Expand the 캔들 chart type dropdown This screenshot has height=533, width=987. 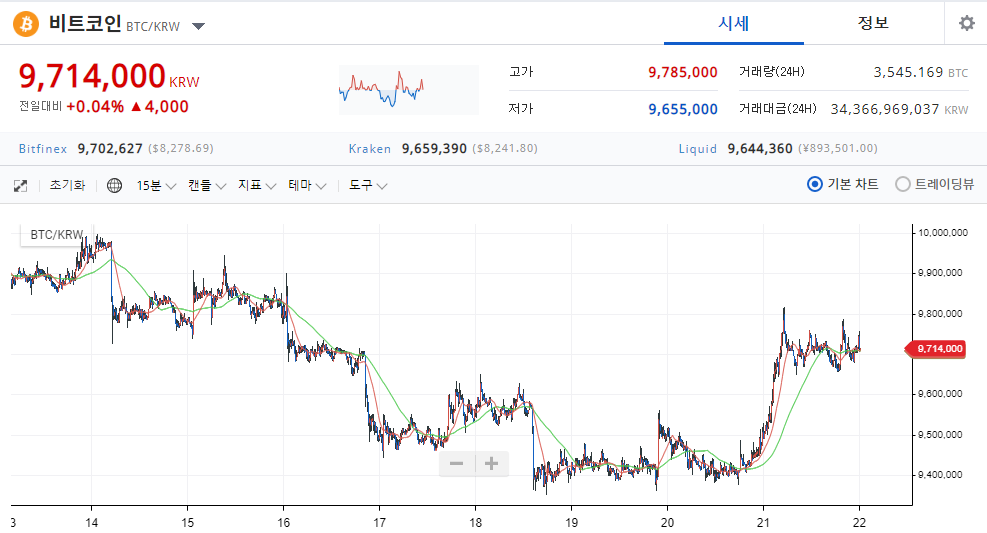[206, 185]
